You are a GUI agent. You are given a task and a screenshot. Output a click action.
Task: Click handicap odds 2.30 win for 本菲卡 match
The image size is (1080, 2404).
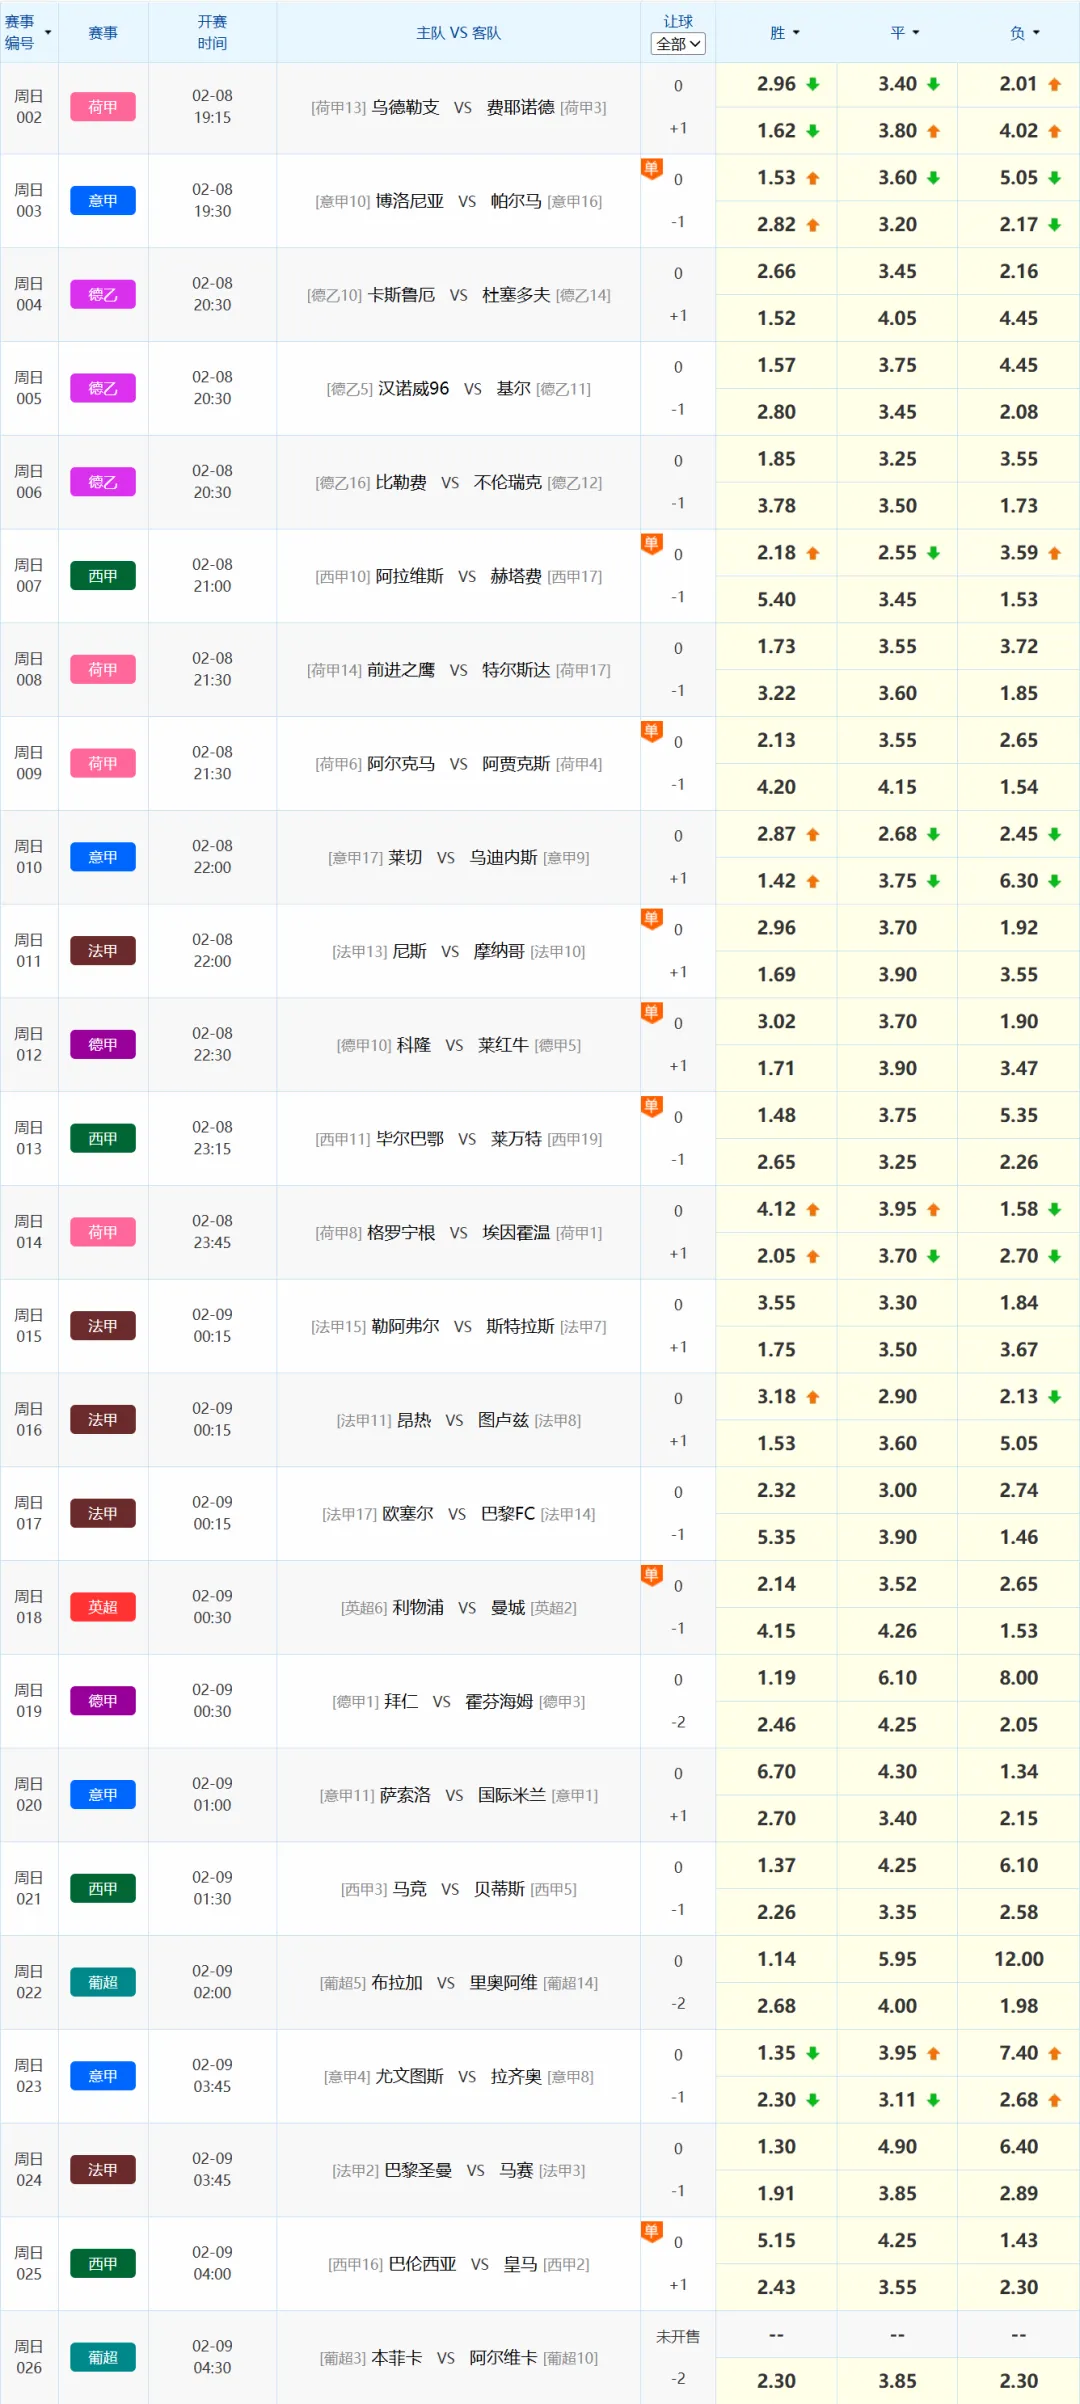tap(776, 2381)
